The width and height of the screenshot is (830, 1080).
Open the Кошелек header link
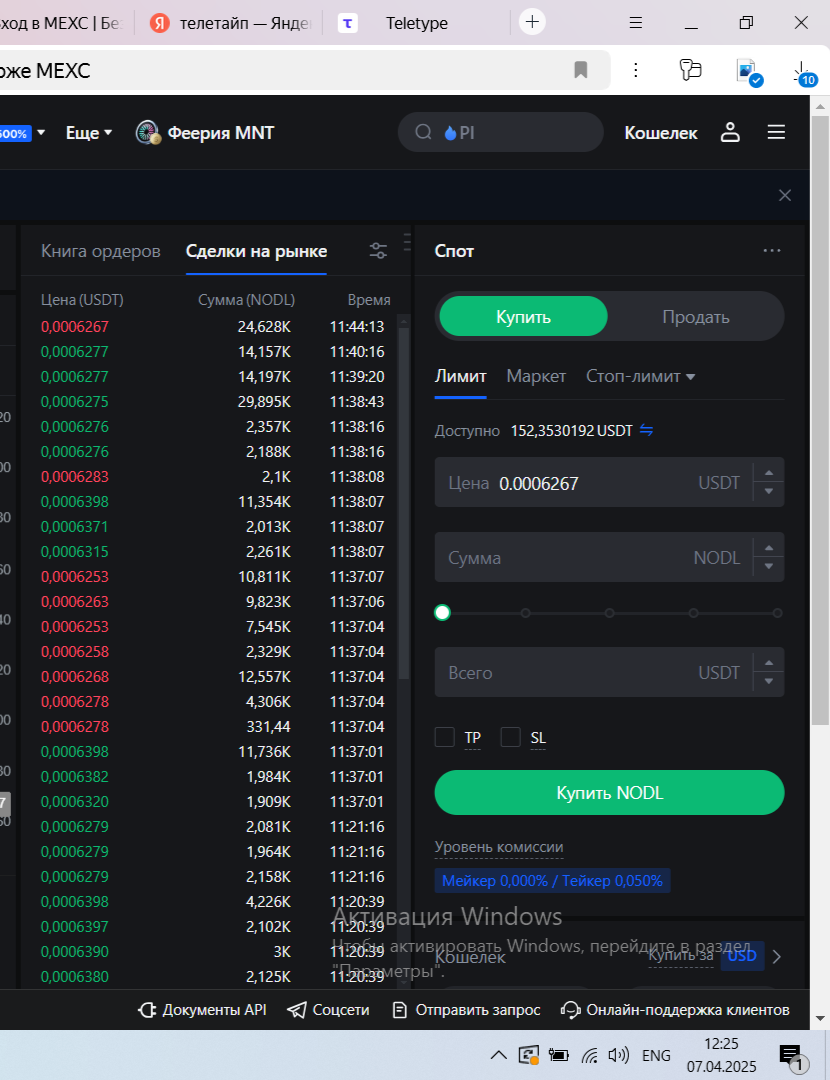(x=661, y=132)
